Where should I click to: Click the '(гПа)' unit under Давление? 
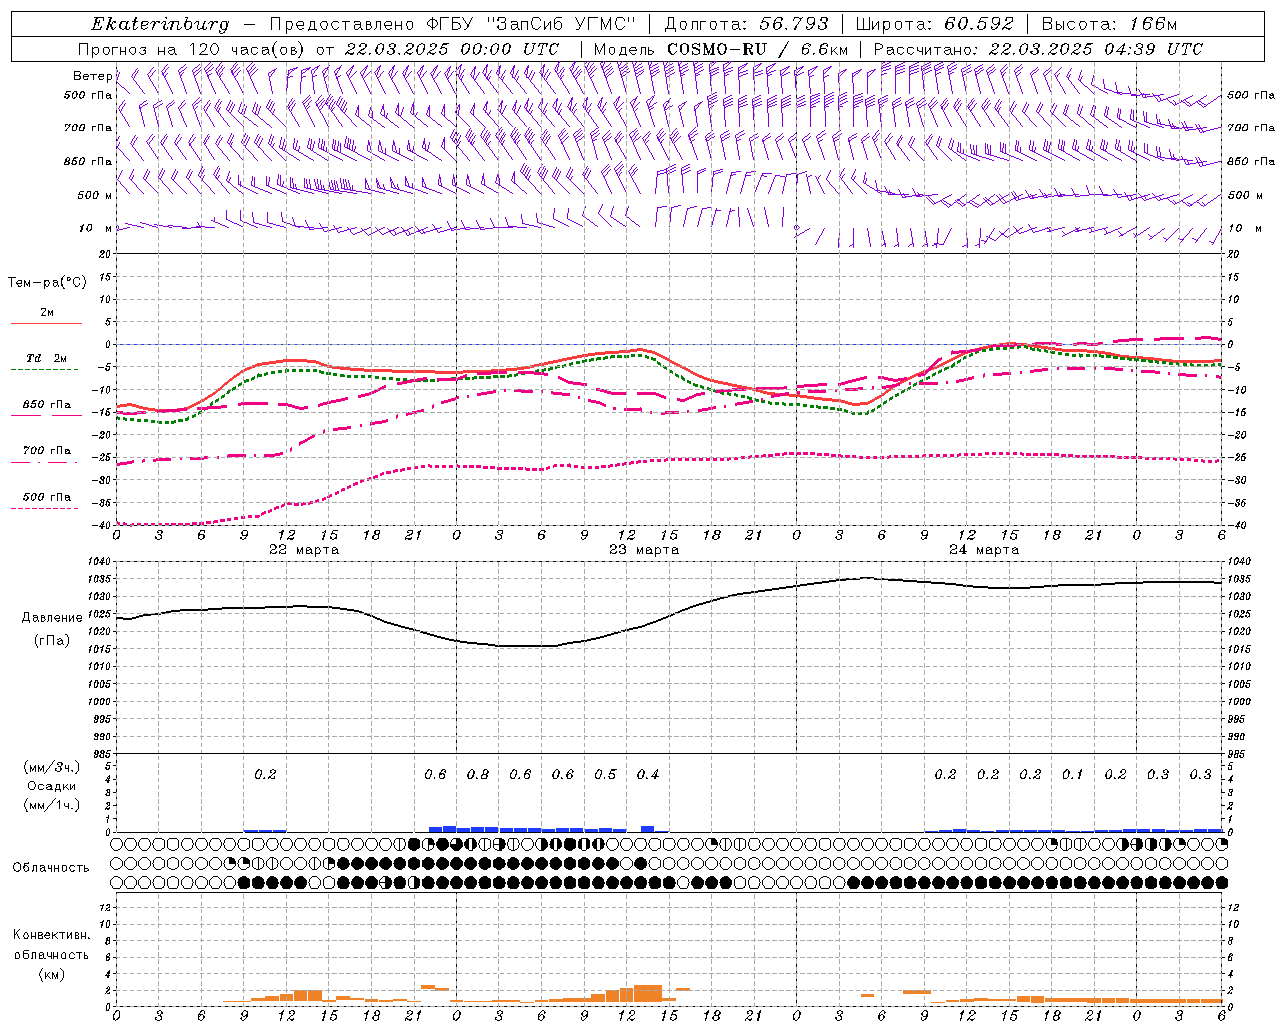pyautogui.click(x=52, y=640)
